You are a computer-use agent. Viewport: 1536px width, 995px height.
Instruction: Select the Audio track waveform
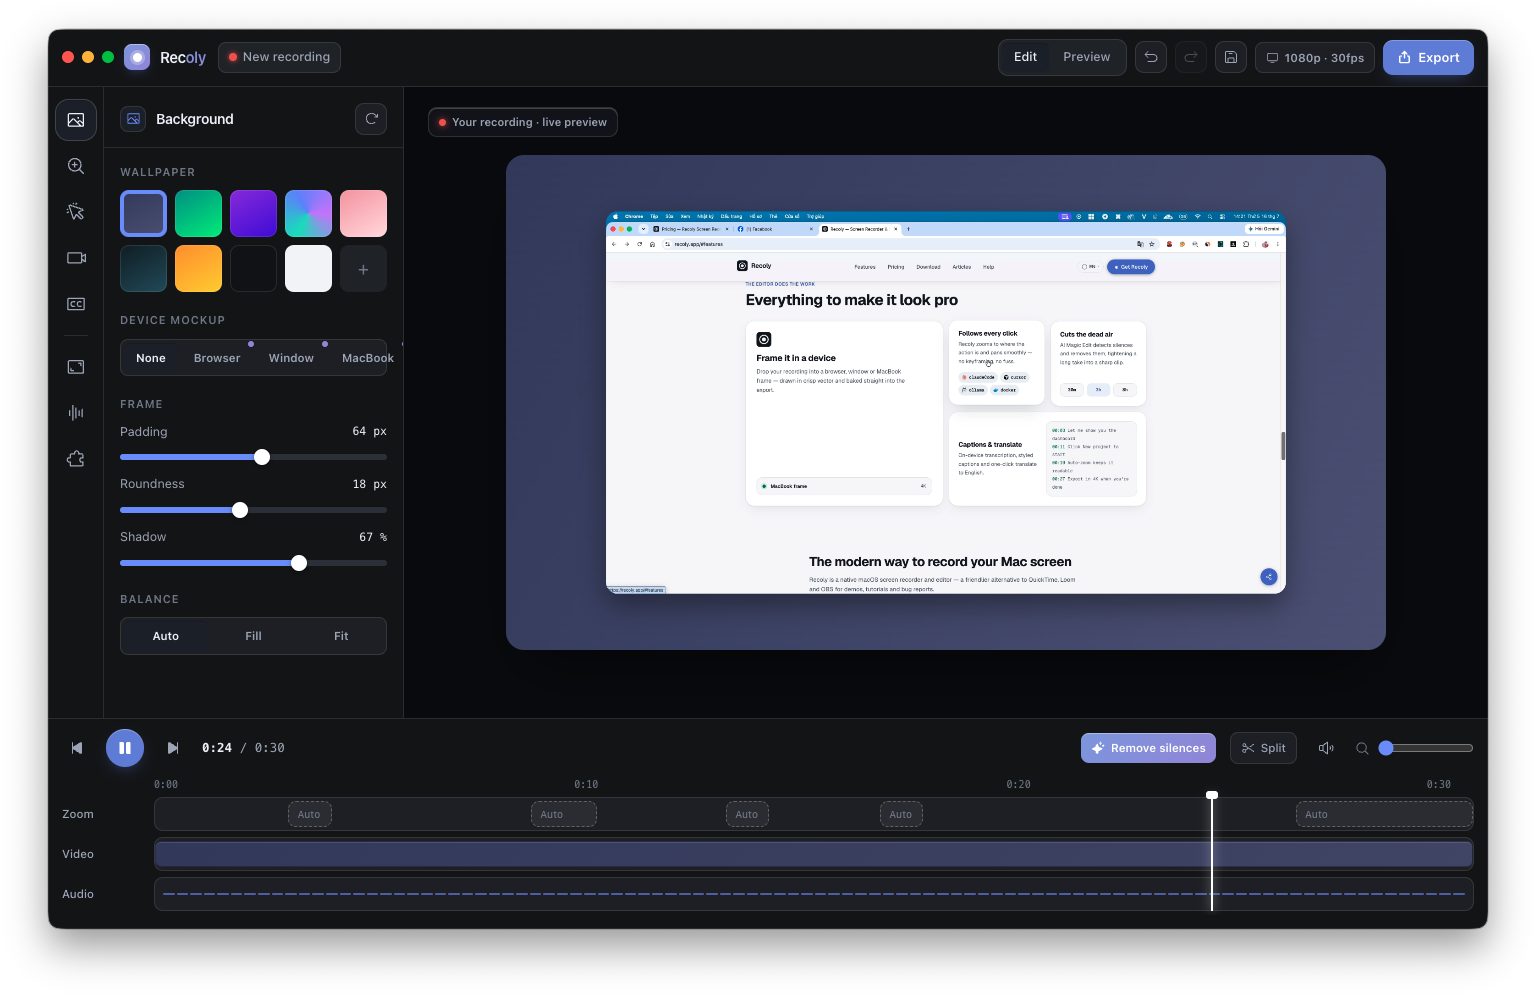pos(813,894)
